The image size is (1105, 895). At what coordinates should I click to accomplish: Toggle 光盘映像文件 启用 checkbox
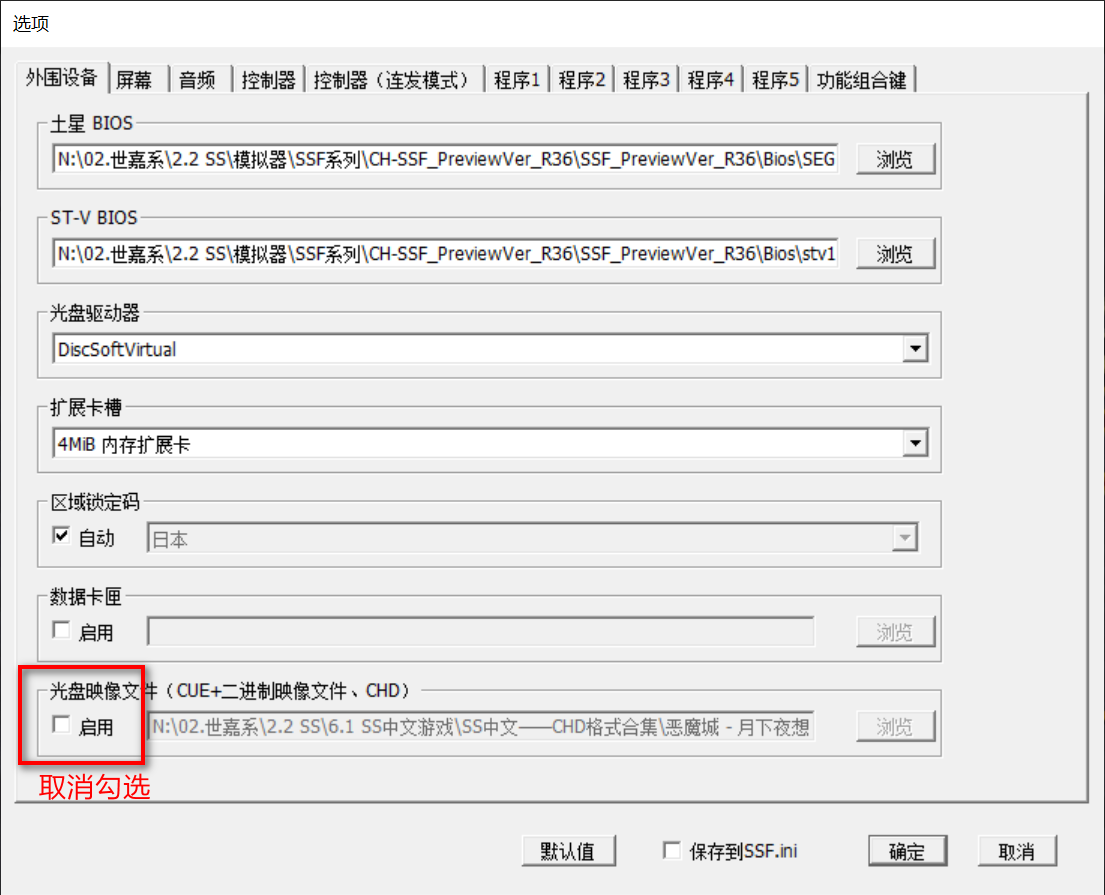[62, 725]
